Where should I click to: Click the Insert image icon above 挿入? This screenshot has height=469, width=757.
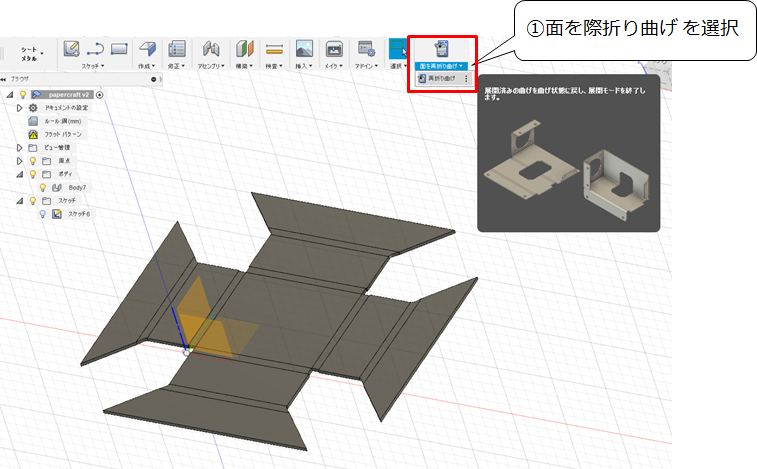click(304, 49)
